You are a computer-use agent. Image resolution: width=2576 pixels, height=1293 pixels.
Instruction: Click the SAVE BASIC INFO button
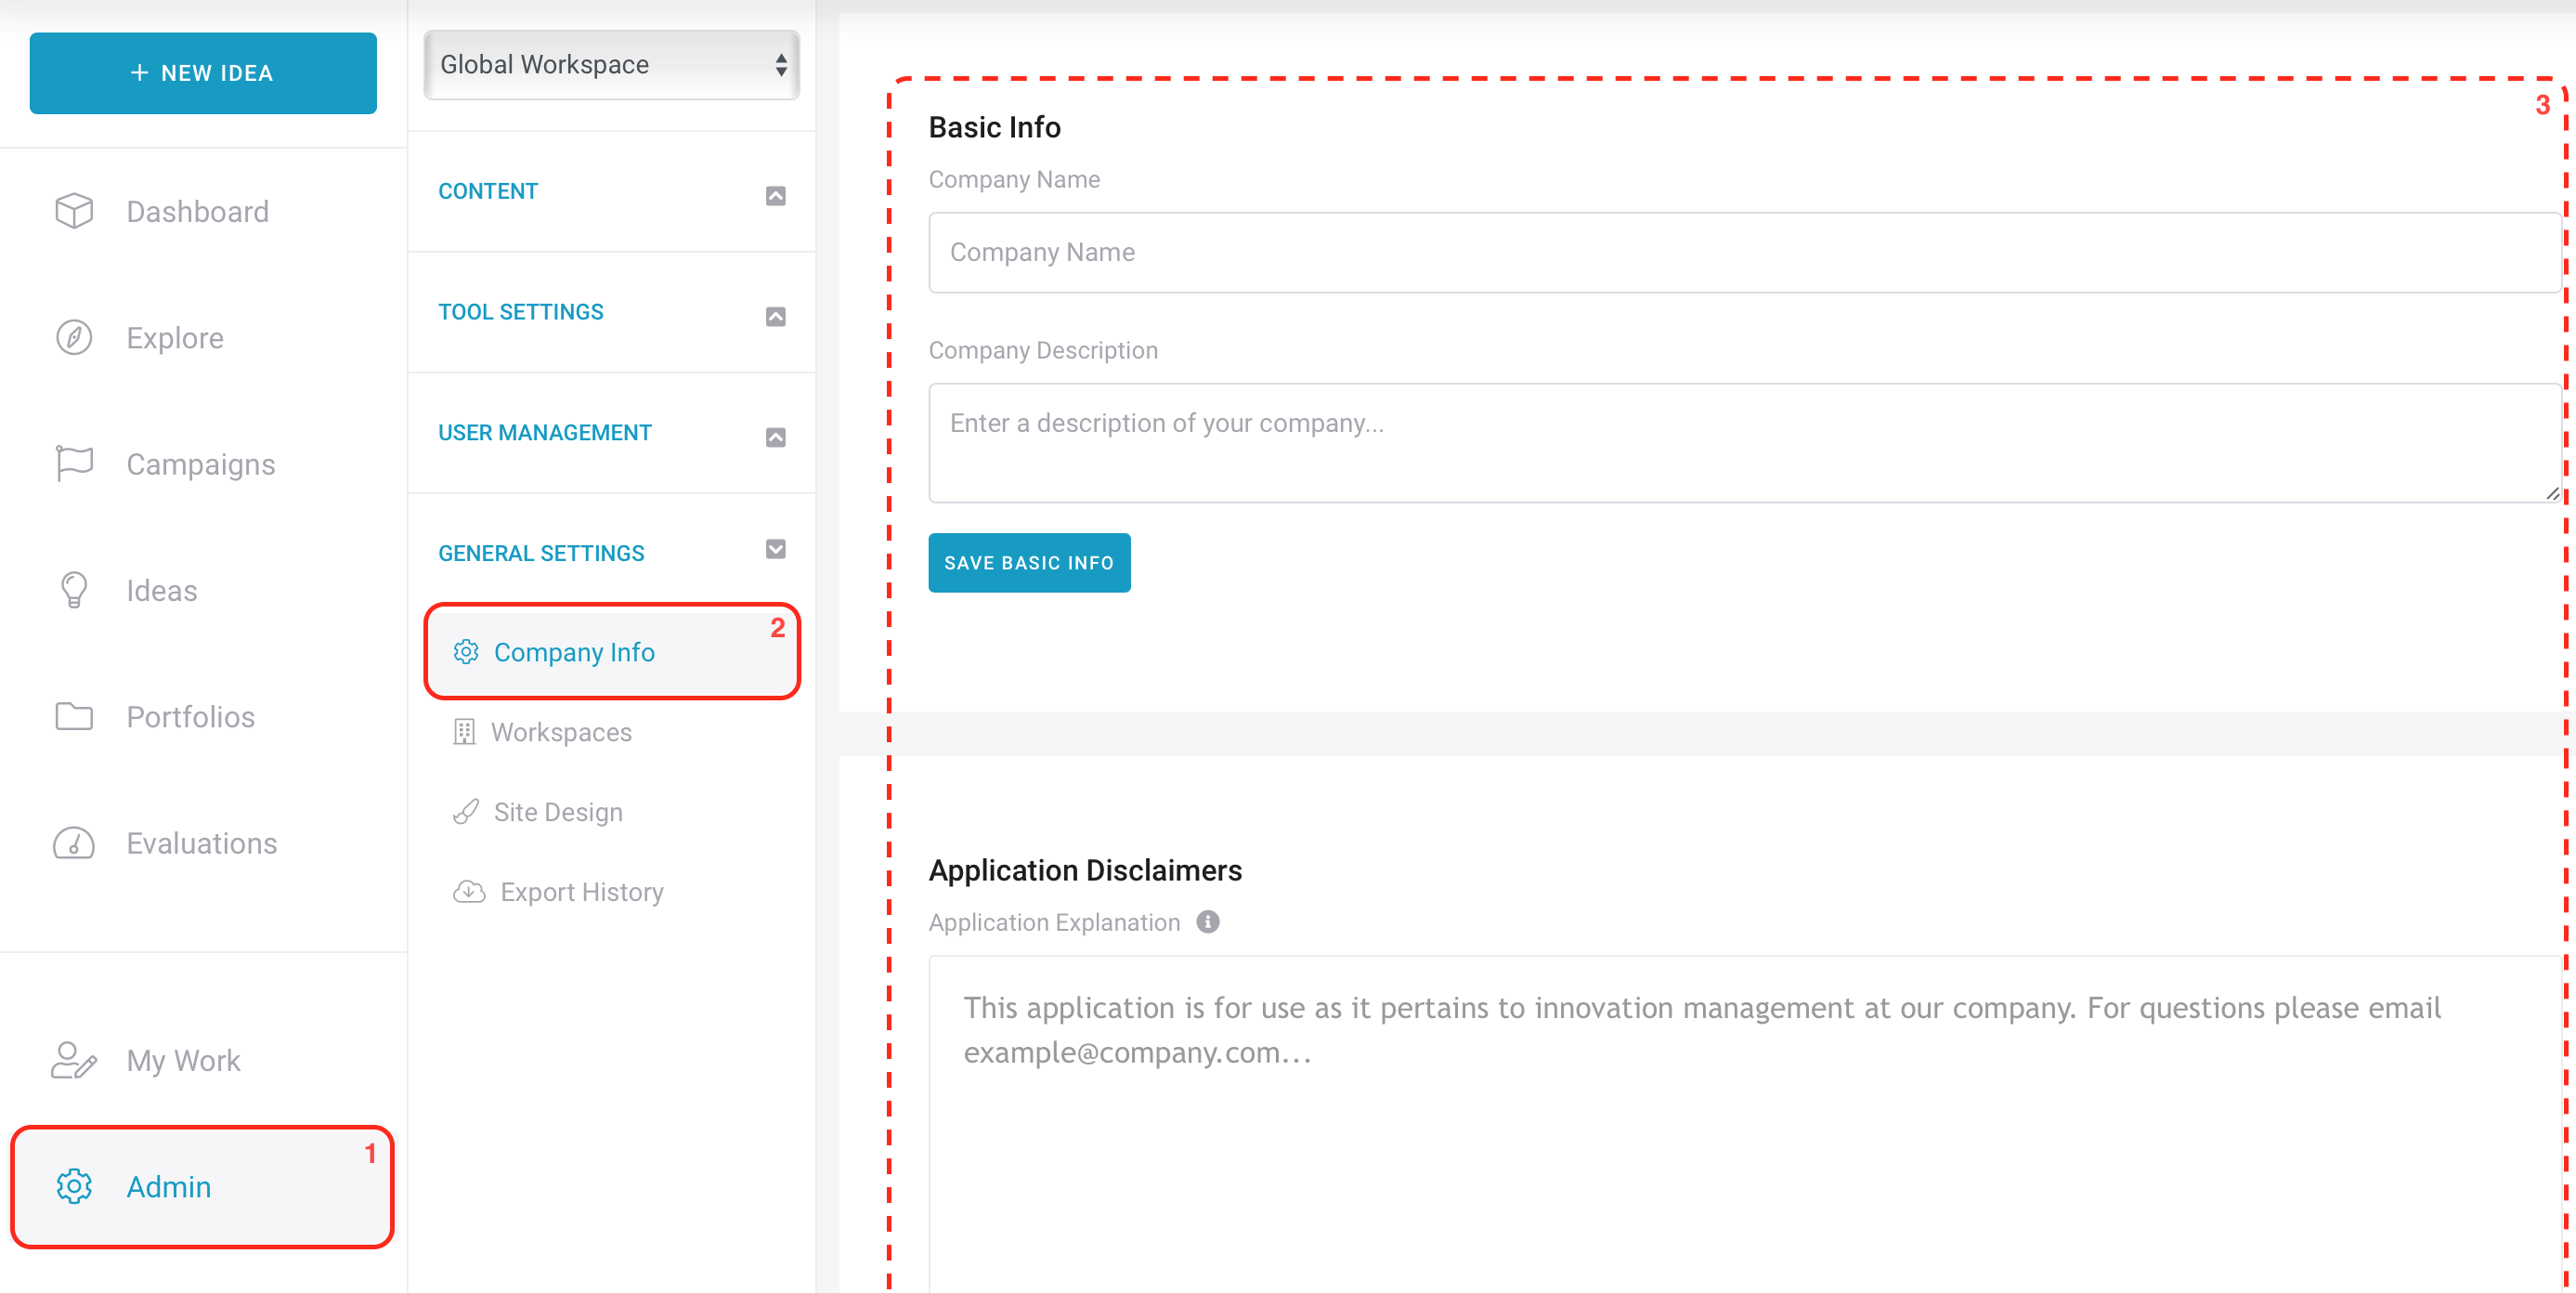pos(1029,563)
